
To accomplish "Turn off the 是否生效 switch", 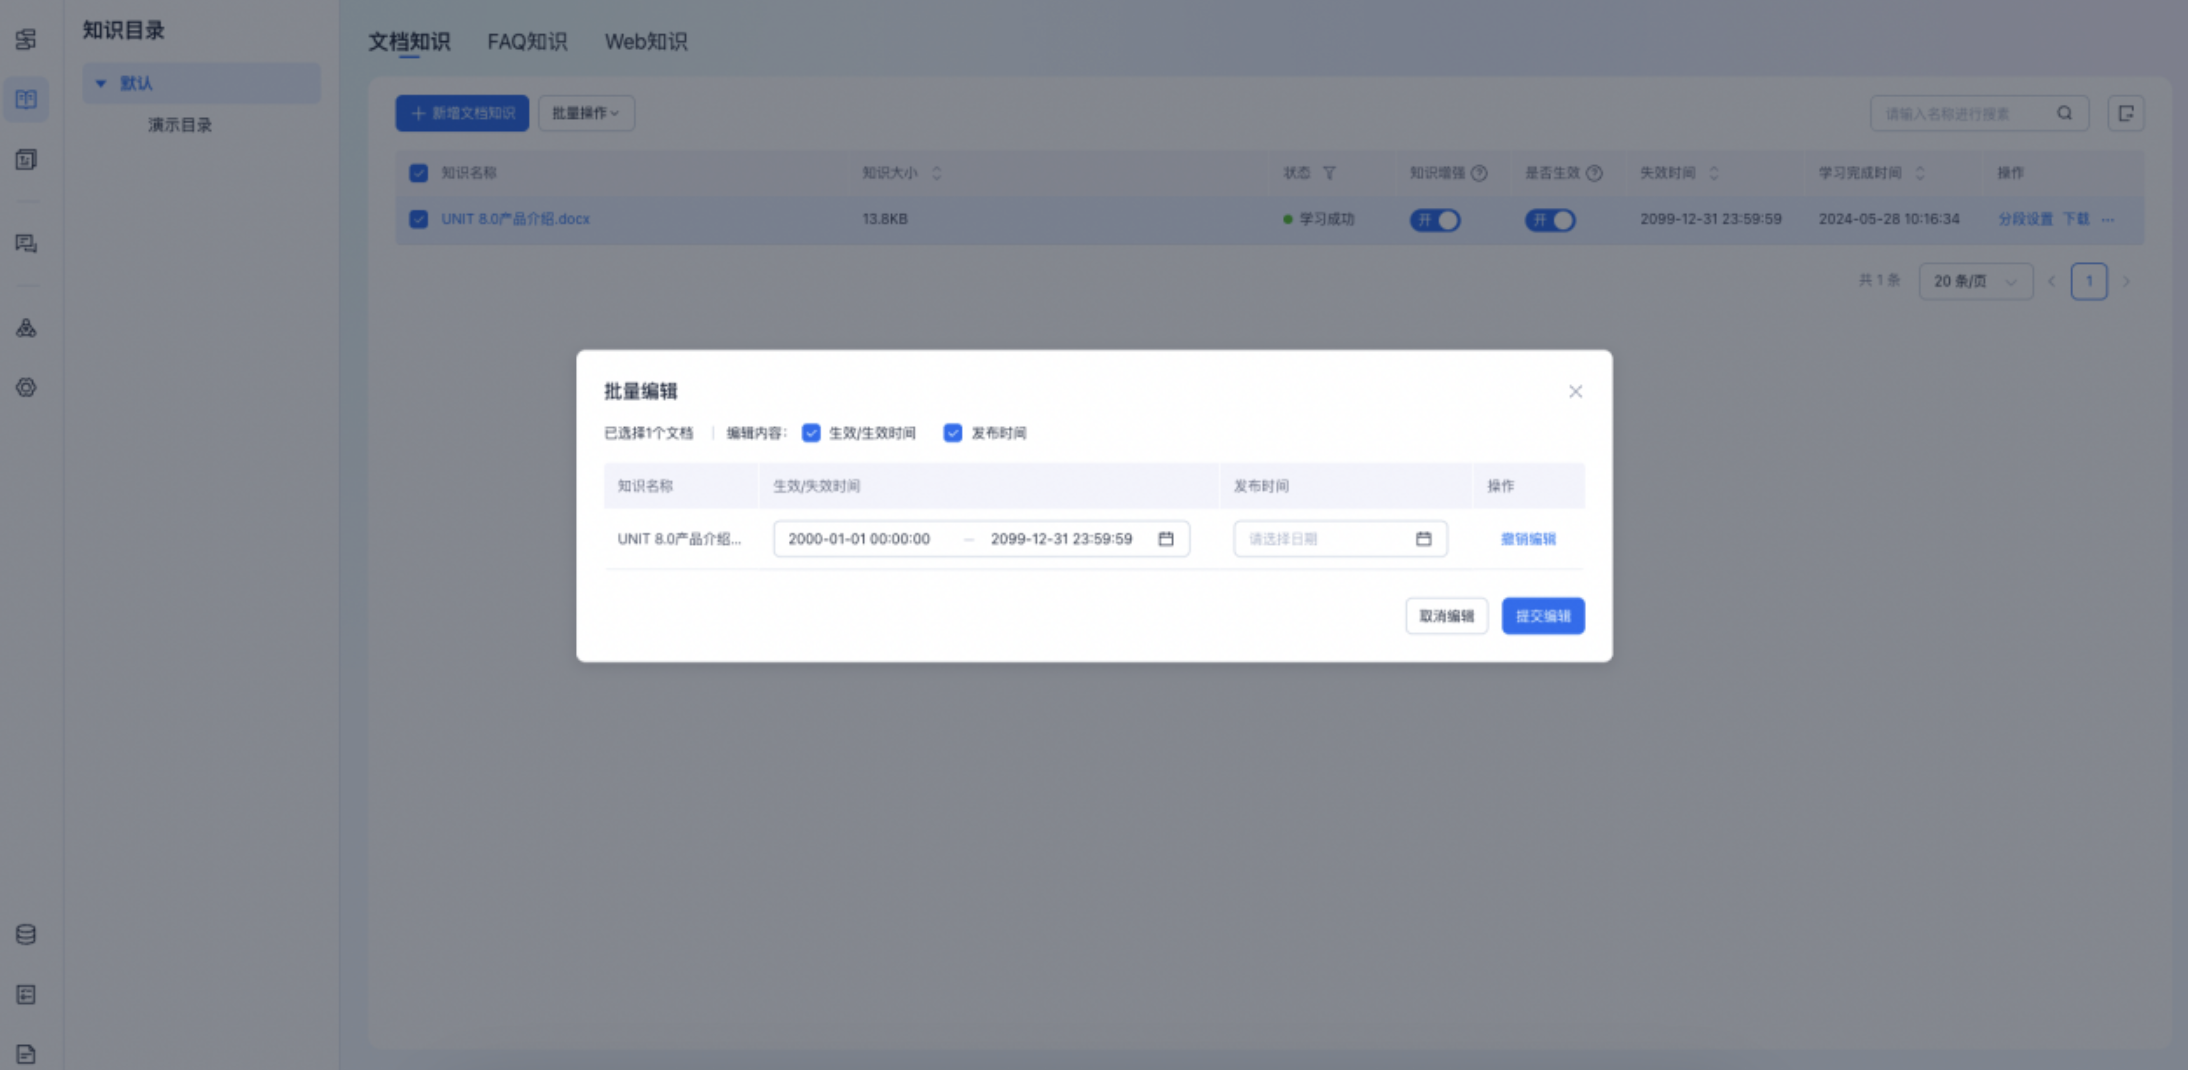I will tap(1550, 220).
